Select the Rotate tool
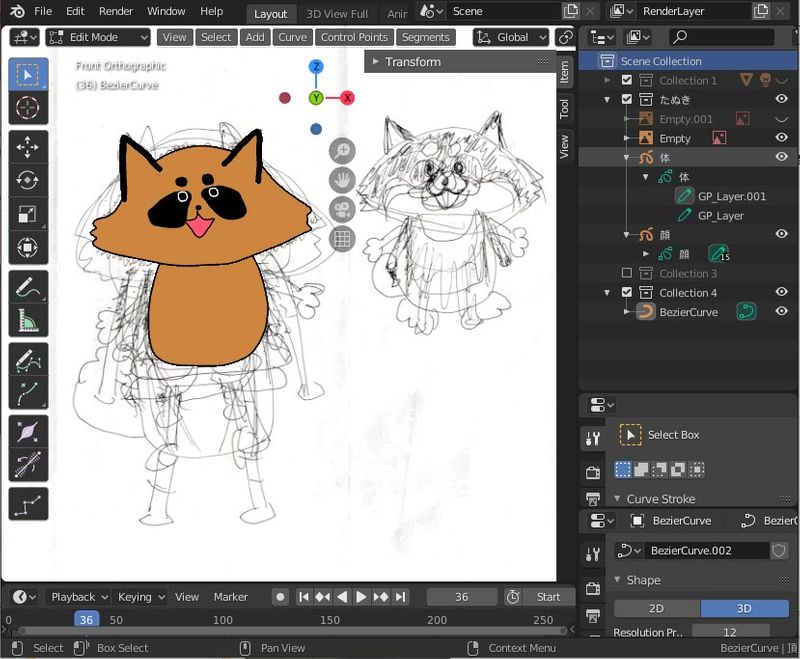 [28, 180]
